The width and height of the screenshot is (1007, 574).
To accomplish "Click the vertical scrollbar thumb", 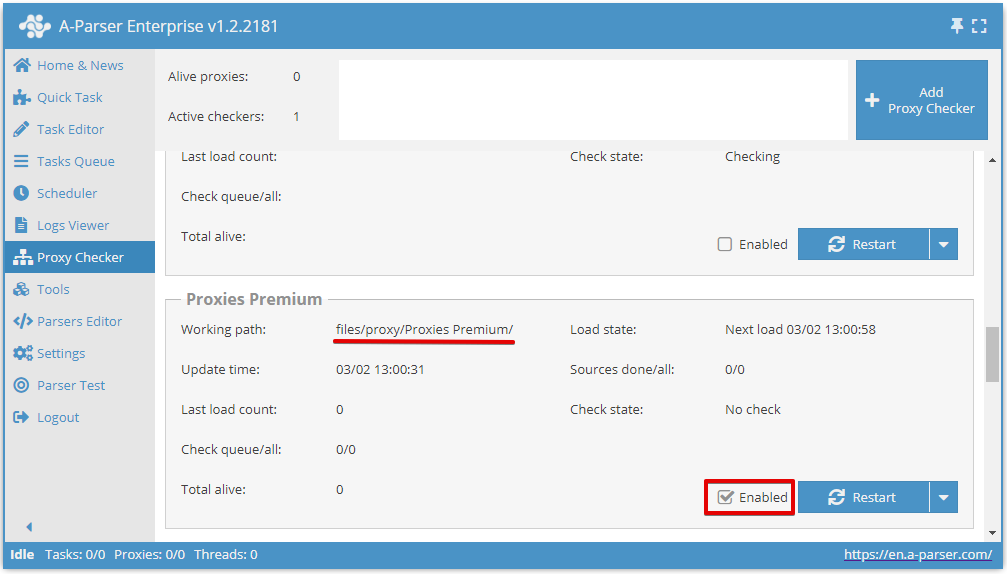I will click(x=992, y=354).
